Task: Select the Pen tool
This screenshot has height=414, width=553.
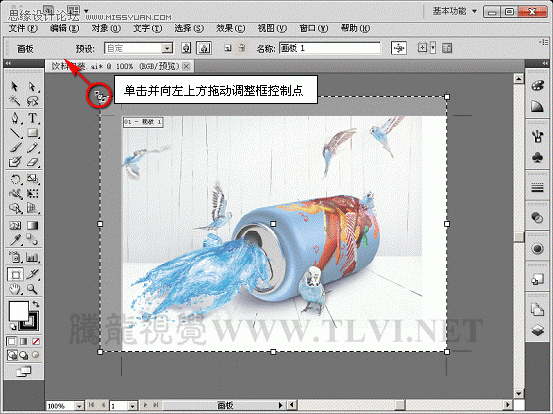Action: tap(14, 118)
